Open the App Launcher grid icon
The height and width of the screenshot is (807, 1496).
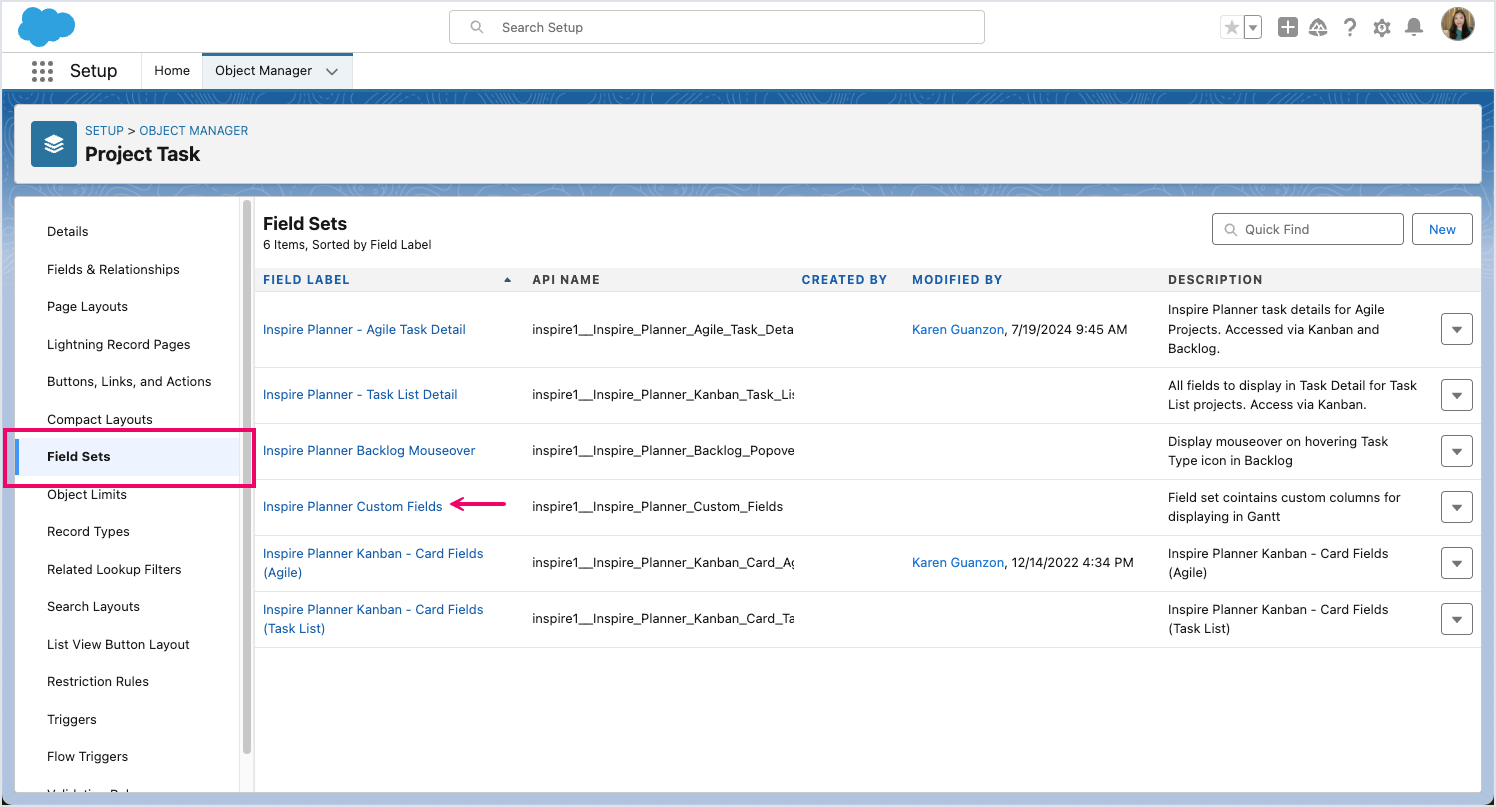[42, 71]
